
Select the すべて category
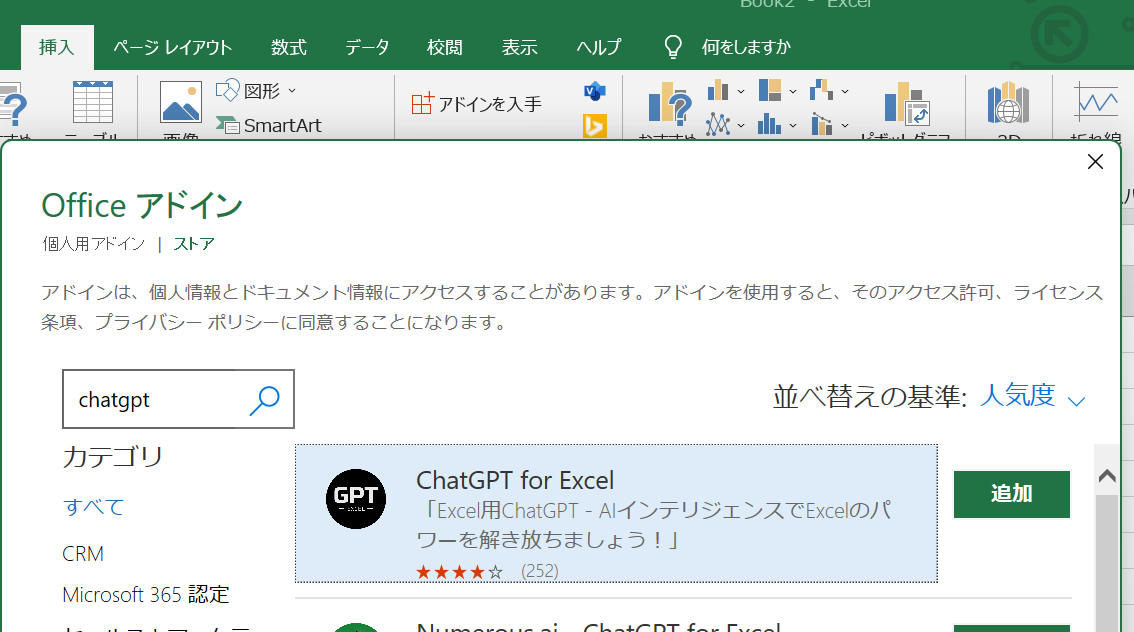point(93,507)
